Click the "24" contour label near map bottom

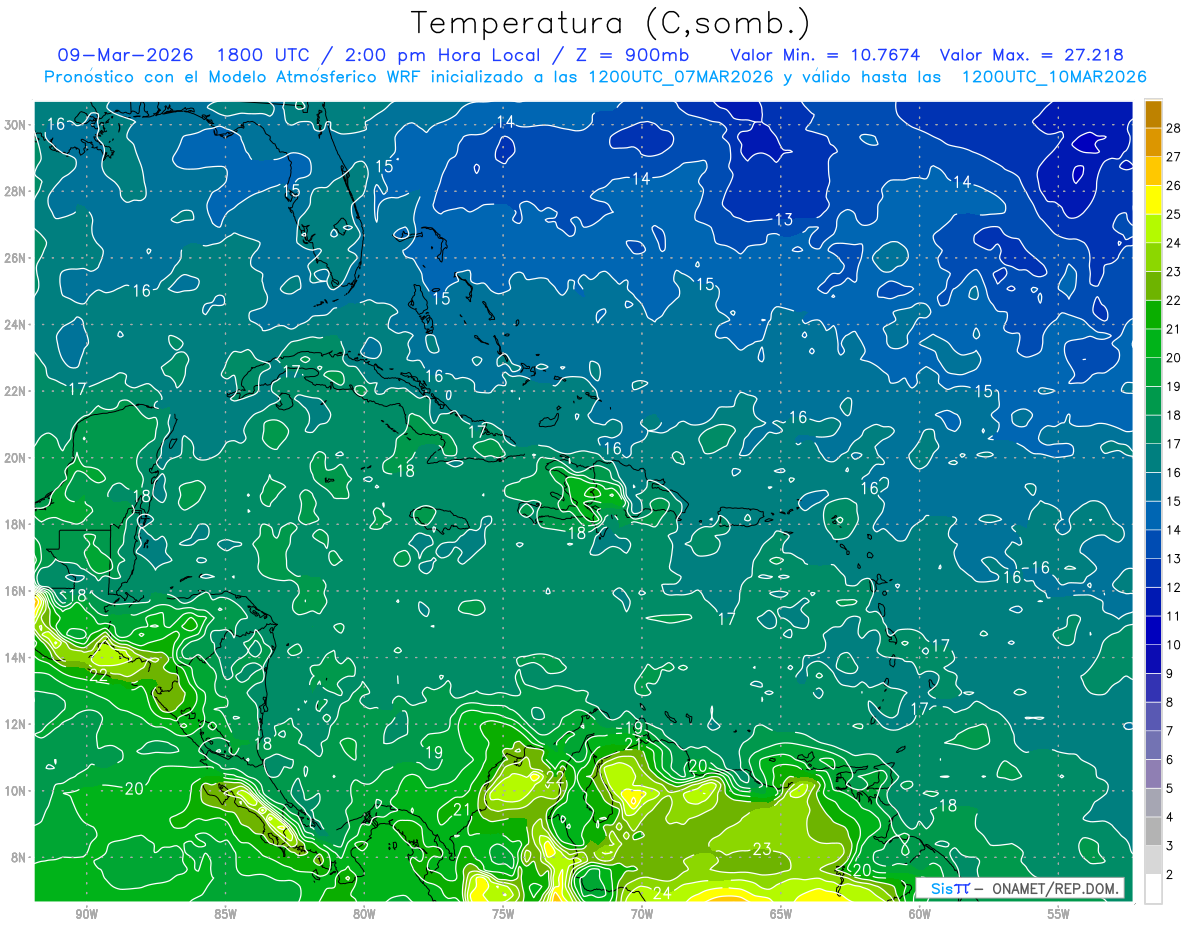[662, 893]
